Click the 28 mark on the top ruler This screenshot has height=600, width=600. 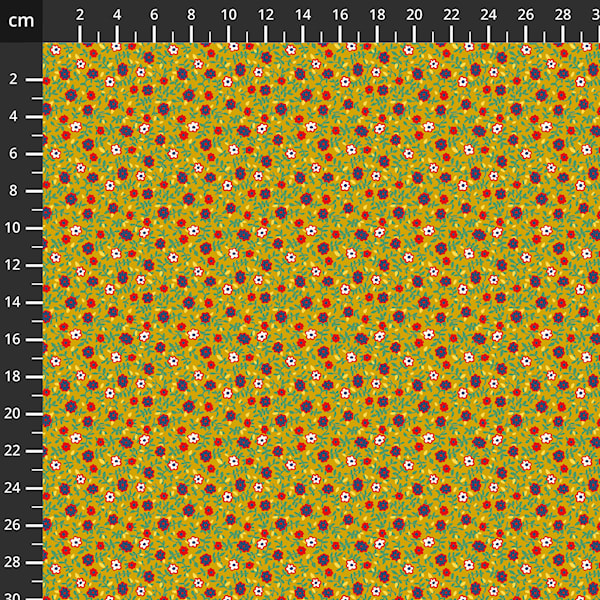(562, 16)
